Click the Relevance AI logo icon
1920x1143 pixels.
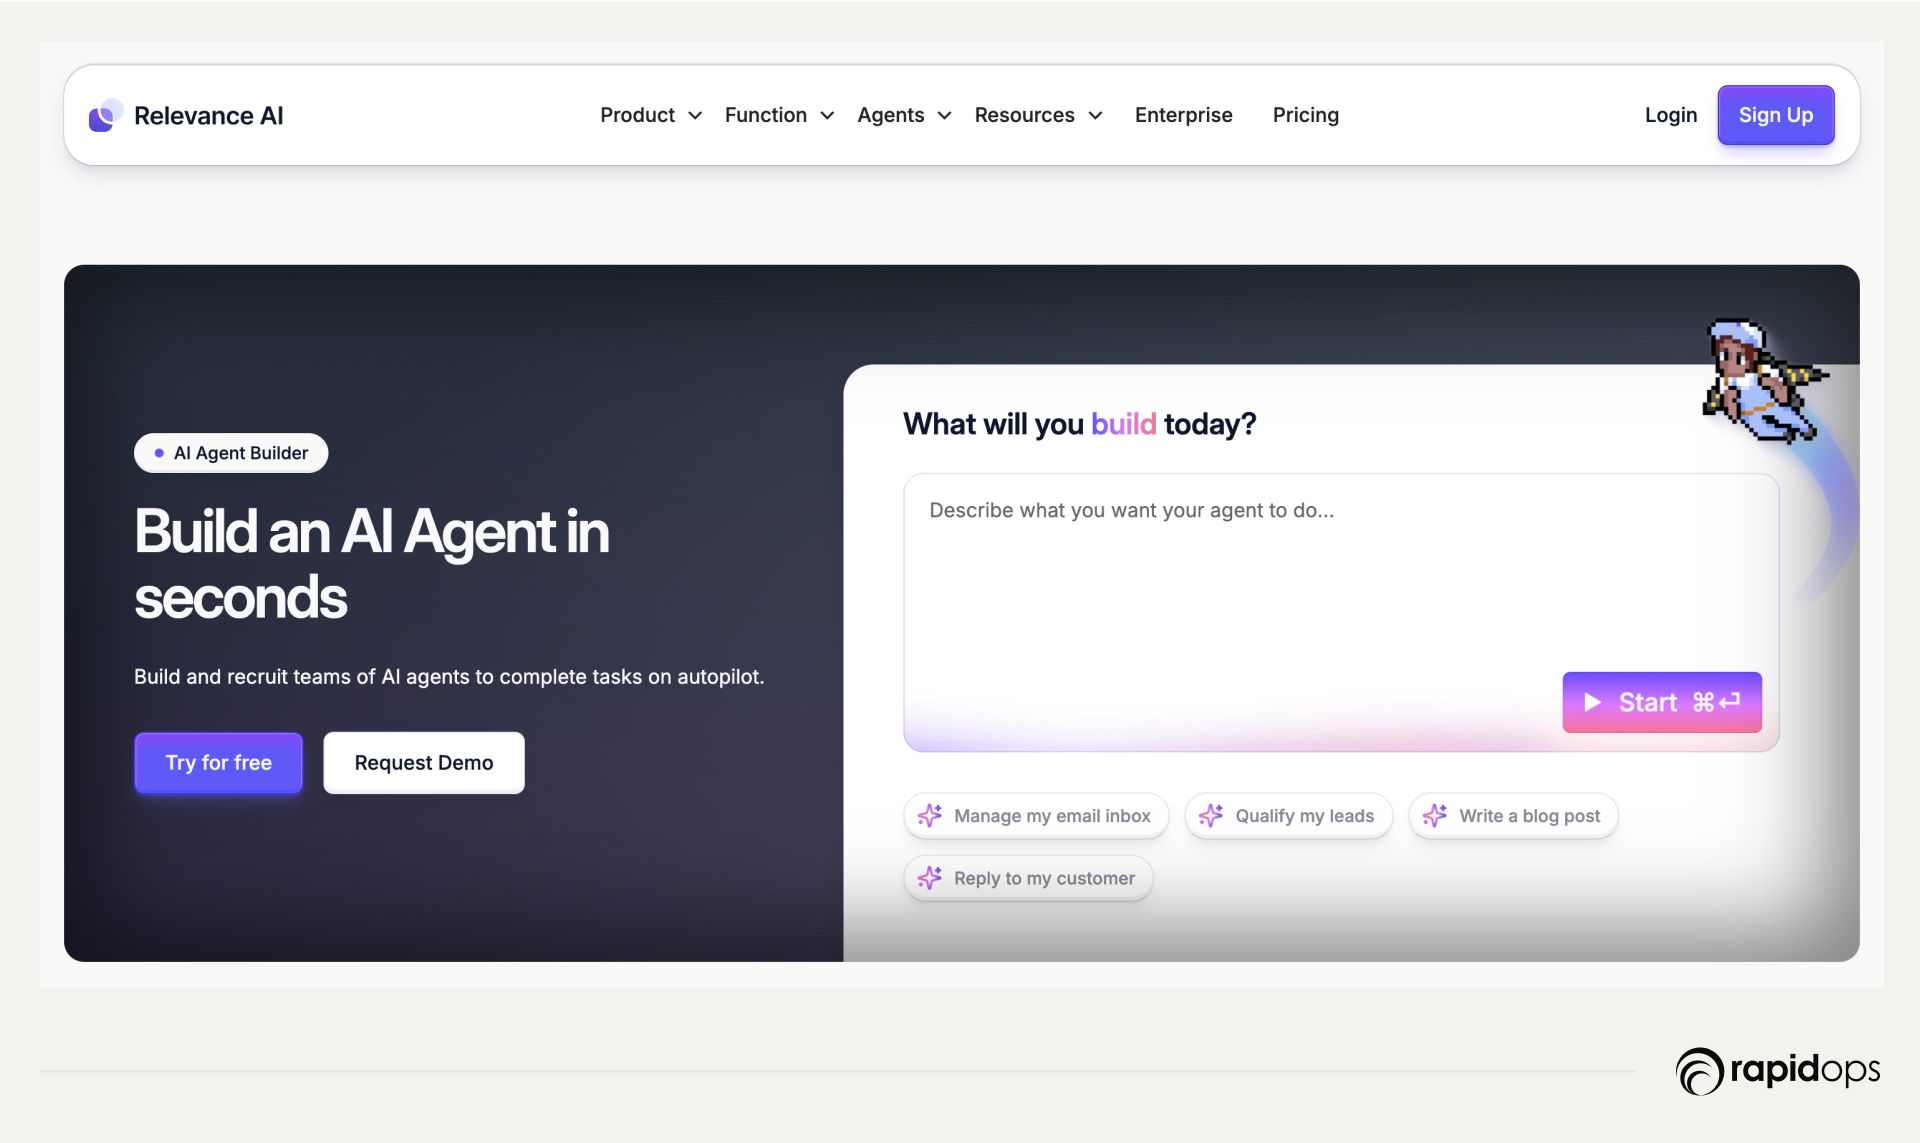click(105, 115)
